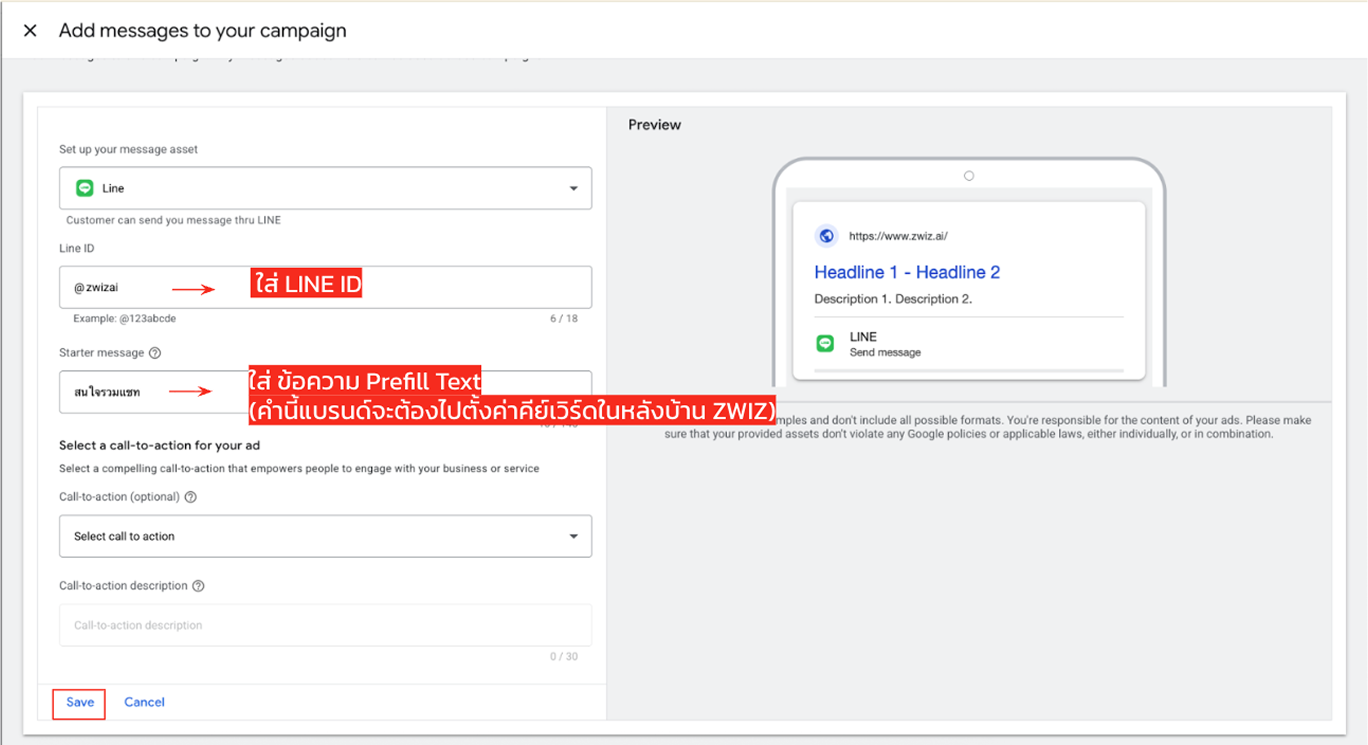This screenshot has width=1368, height=745.
Task: Click the '6 / 18' character counter
Action: tap(563, 319)
